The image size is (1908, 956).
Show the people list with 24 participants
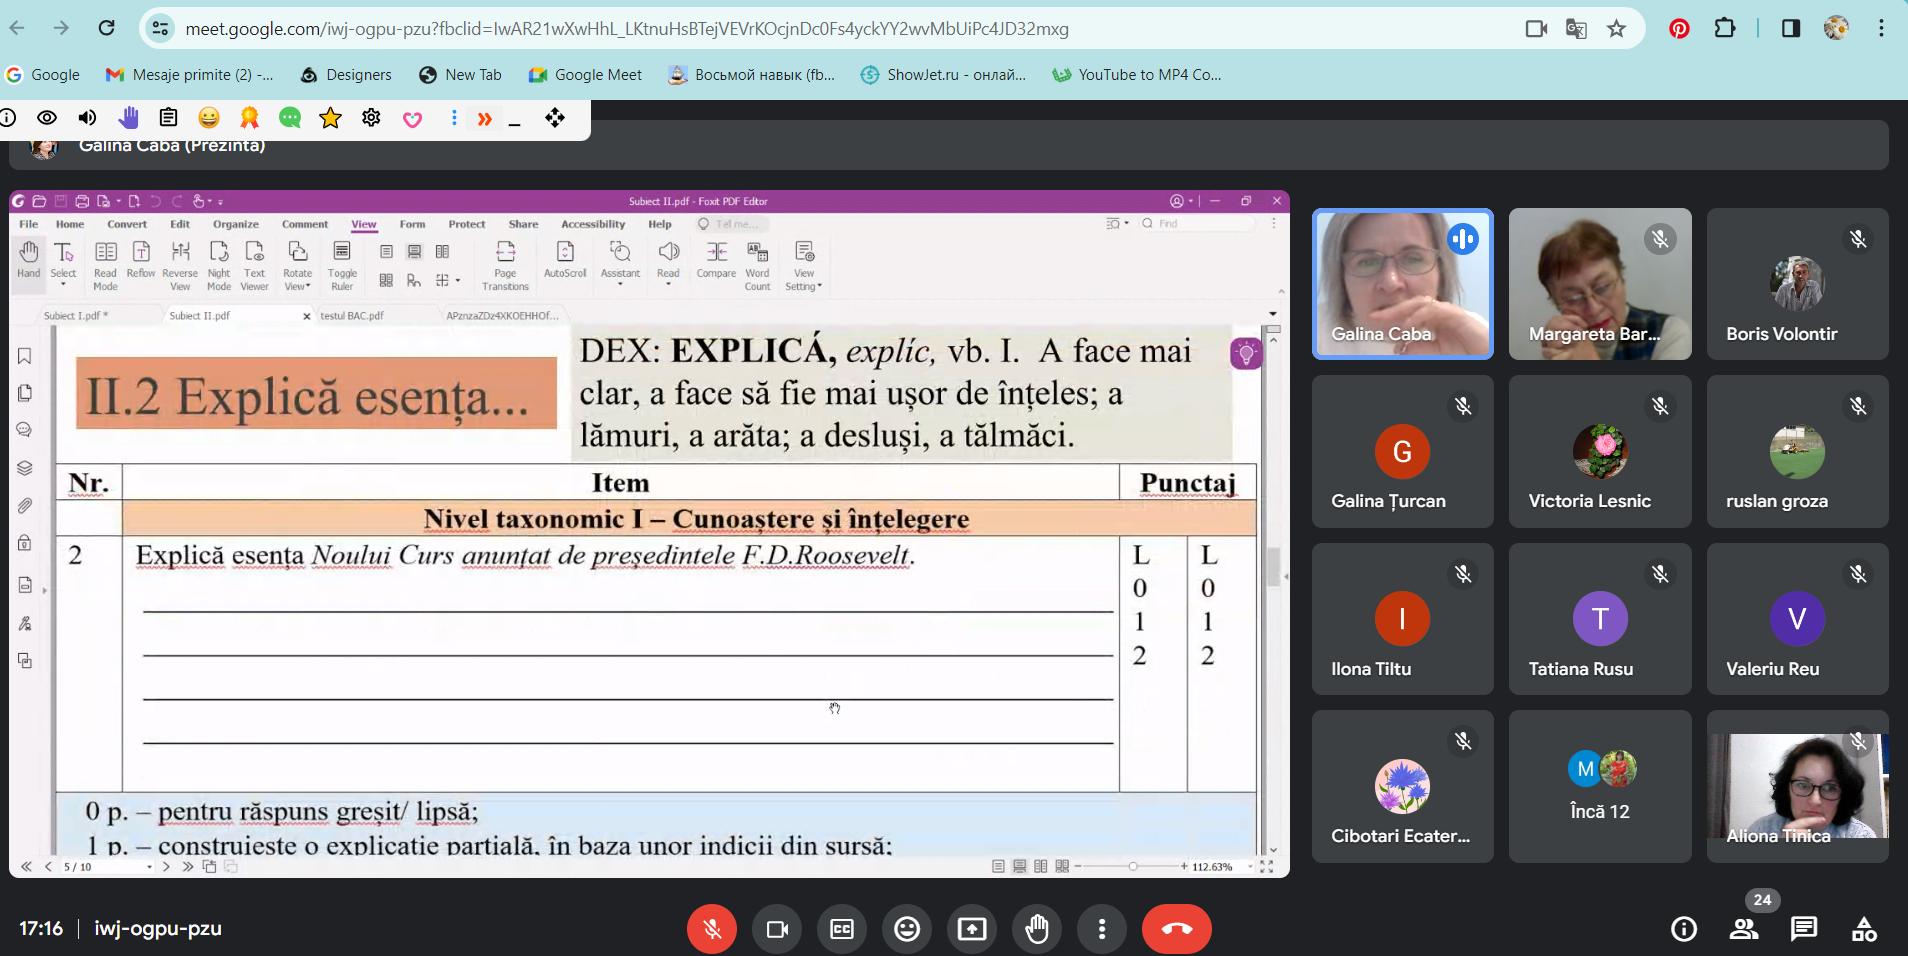tap(1744, 929)
